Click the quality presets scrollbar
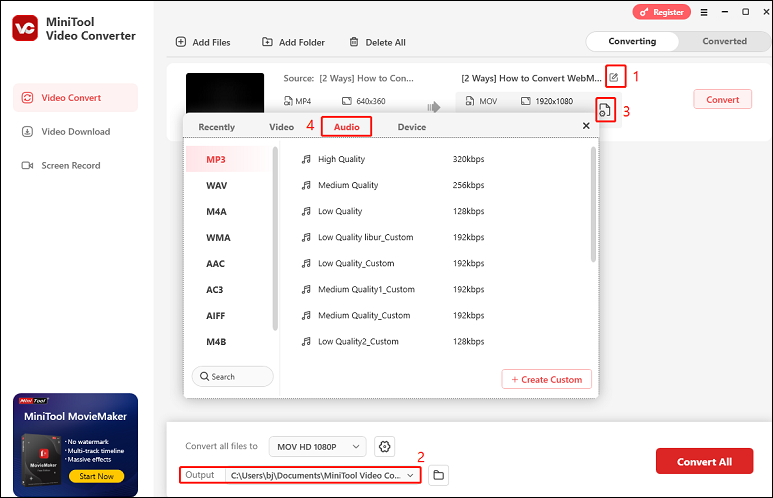The width and height of the screenshot is (773, 498). pyautogui.click(x=593, y=205)
